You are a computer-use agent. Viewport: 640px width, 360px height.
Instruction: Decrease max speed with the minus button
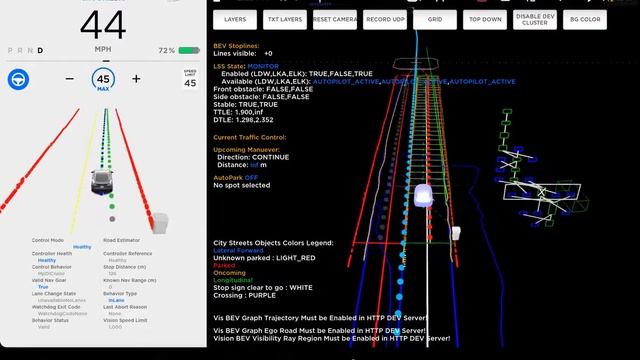coord(70,79)
